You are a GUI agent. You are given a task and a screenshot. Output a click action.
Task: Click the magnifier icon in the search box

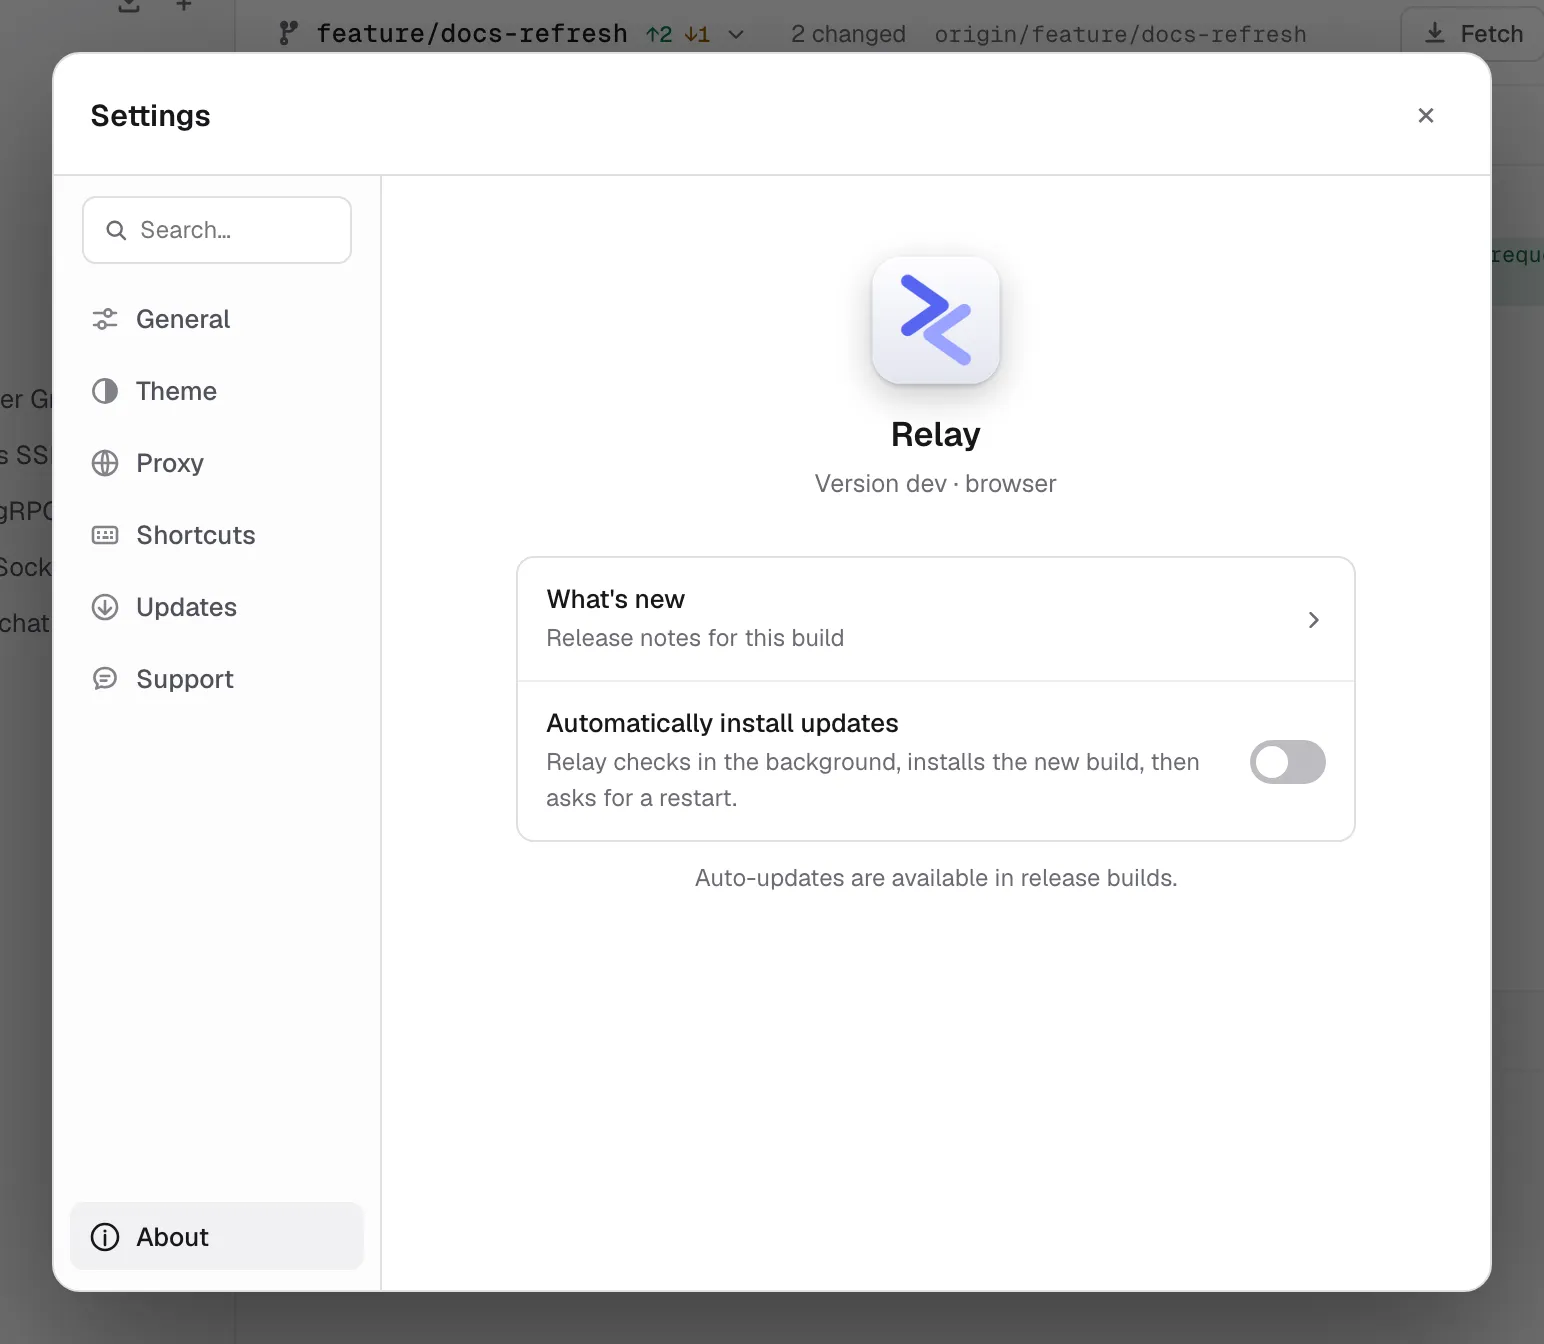pyautogui.click(x=116, y=230)
